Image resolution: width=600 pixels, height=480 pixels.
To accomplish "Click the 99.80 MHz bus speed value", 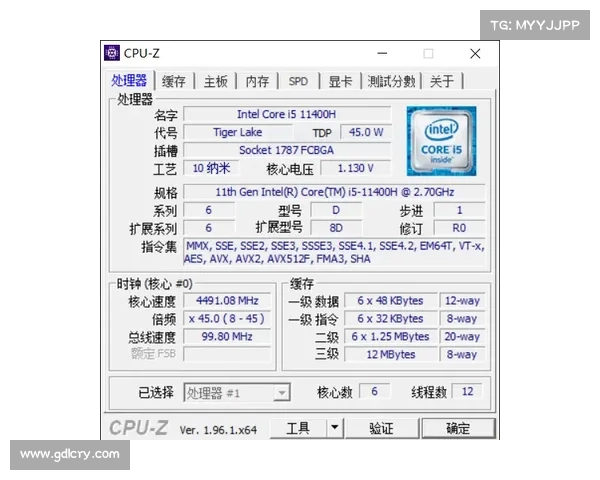I will click(x=227, y=336).
